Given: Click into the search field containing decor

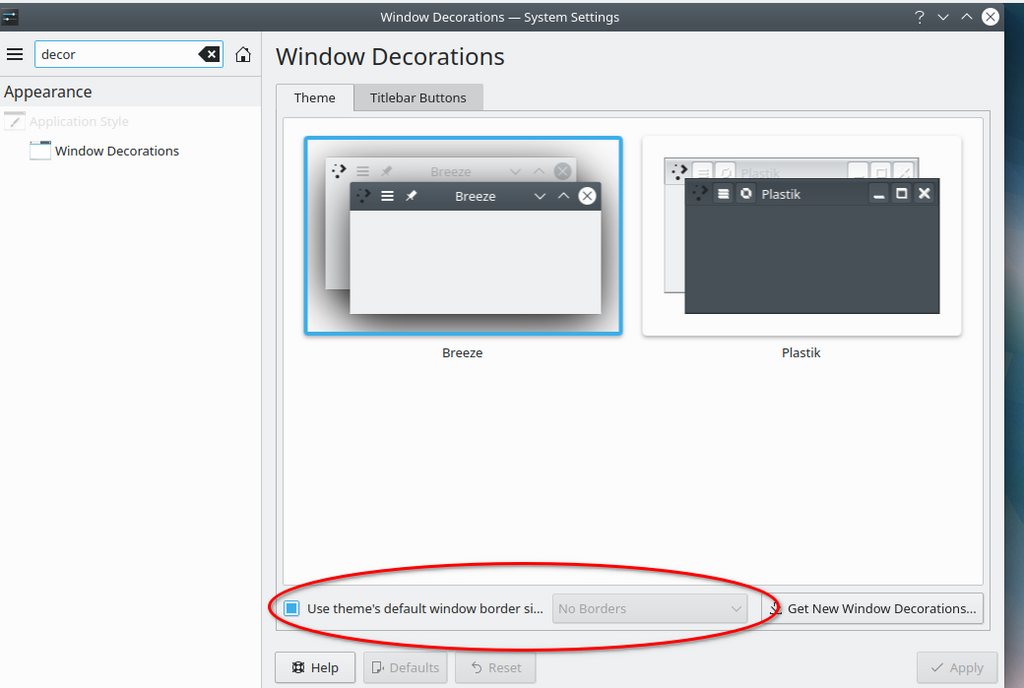Looking at the screenshot, I should 115,54.
